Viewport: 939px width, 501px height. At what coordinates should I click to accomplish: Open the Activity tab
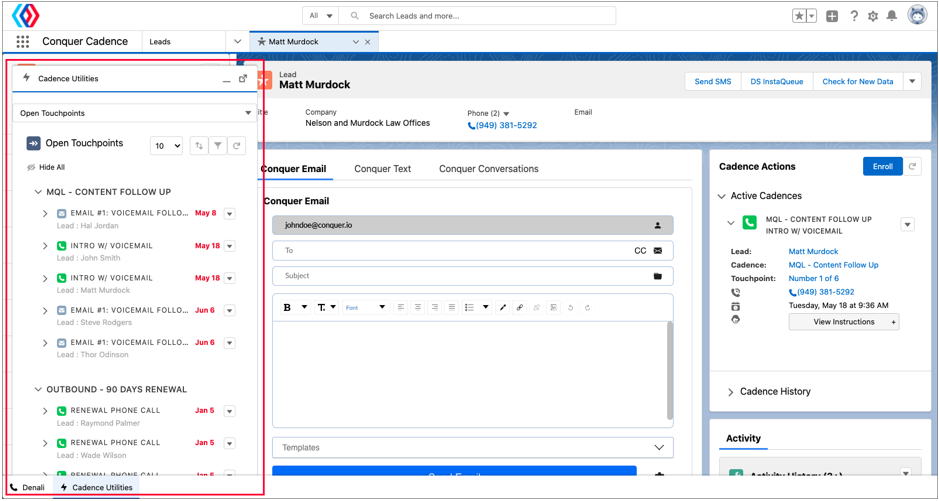click(743, 438)
